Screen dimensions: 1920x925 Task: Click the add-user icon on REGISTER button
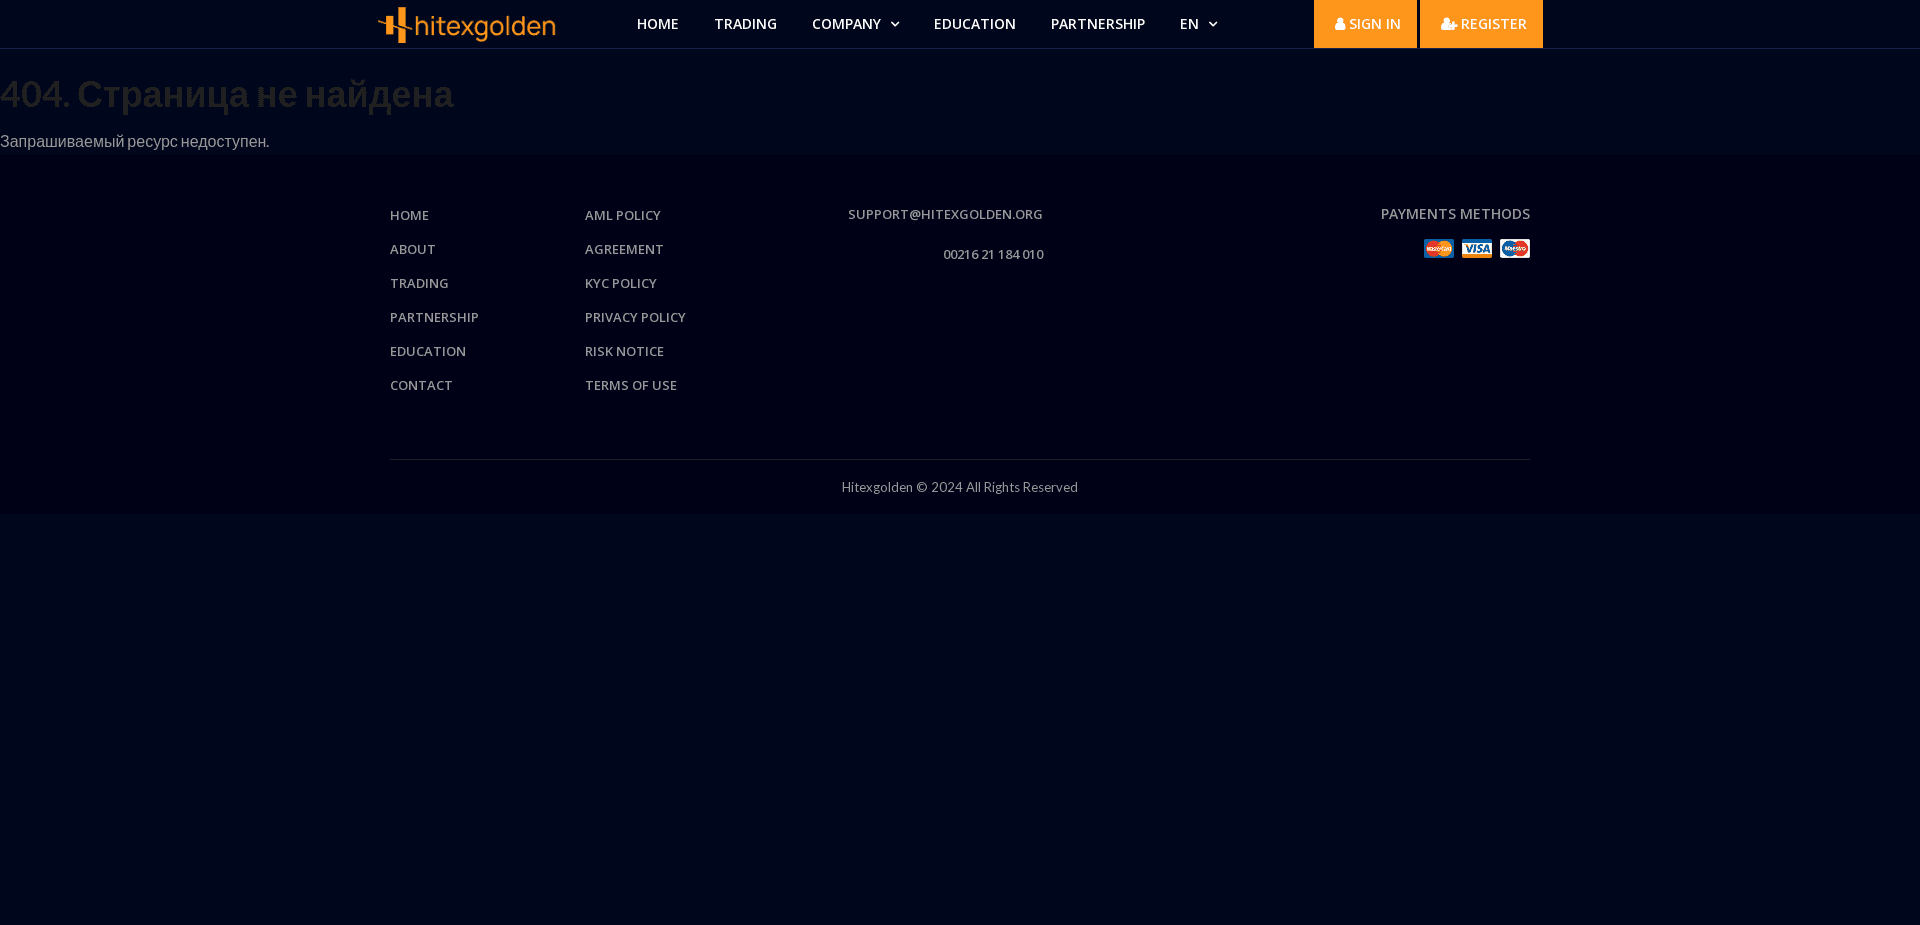click(x=1447, y=24)
